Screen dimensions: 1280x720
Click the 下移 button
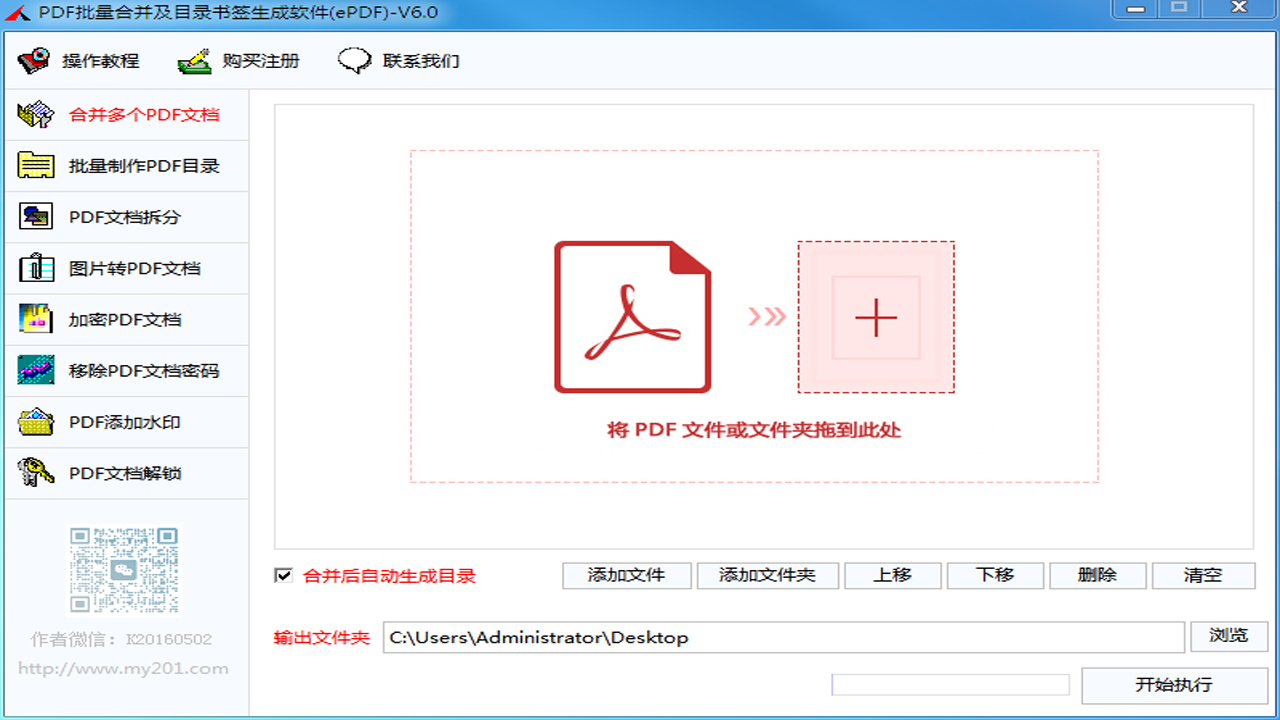click(x=996, y=575)
